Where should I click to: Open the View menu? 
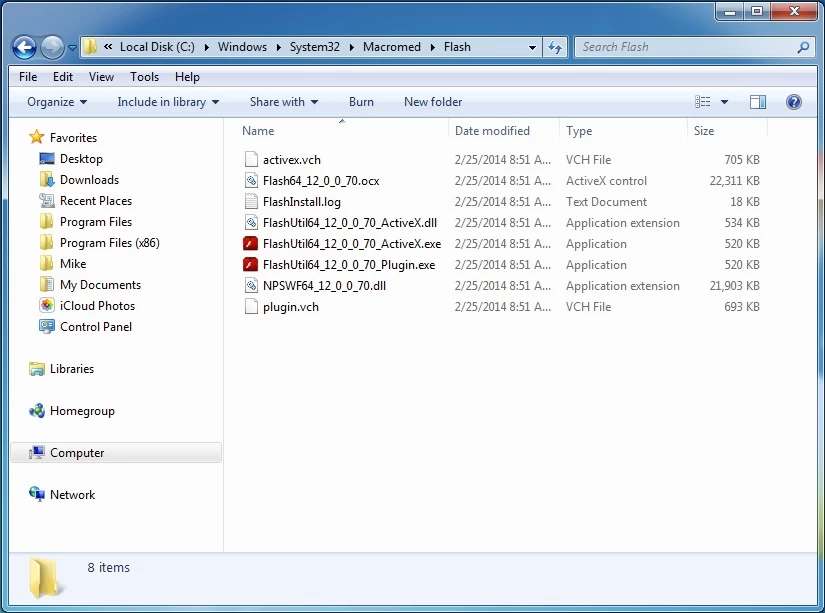pyautogui.click(x=101, y=77)
